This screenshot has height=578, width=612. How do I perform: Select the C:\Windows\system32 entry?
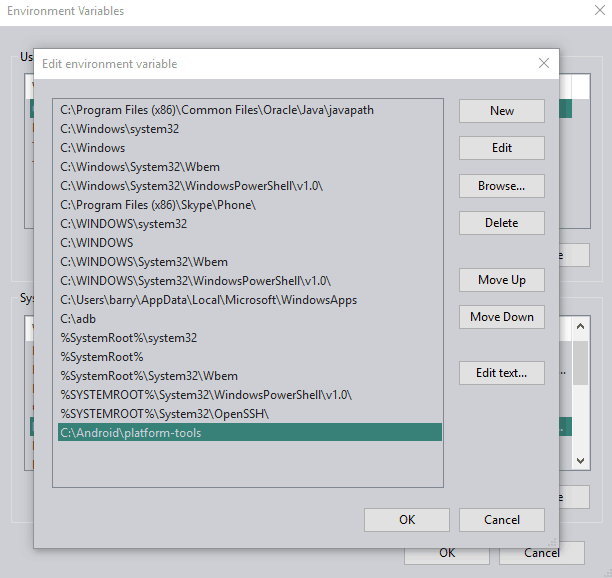[x=250, y=129]
